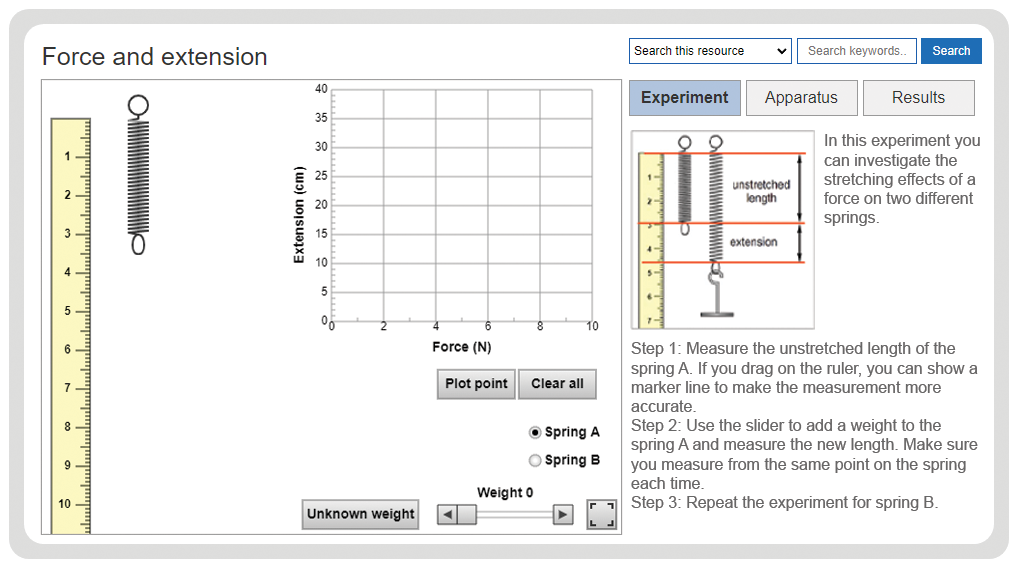Click the slider left arrow button

(x=447, y=515)
